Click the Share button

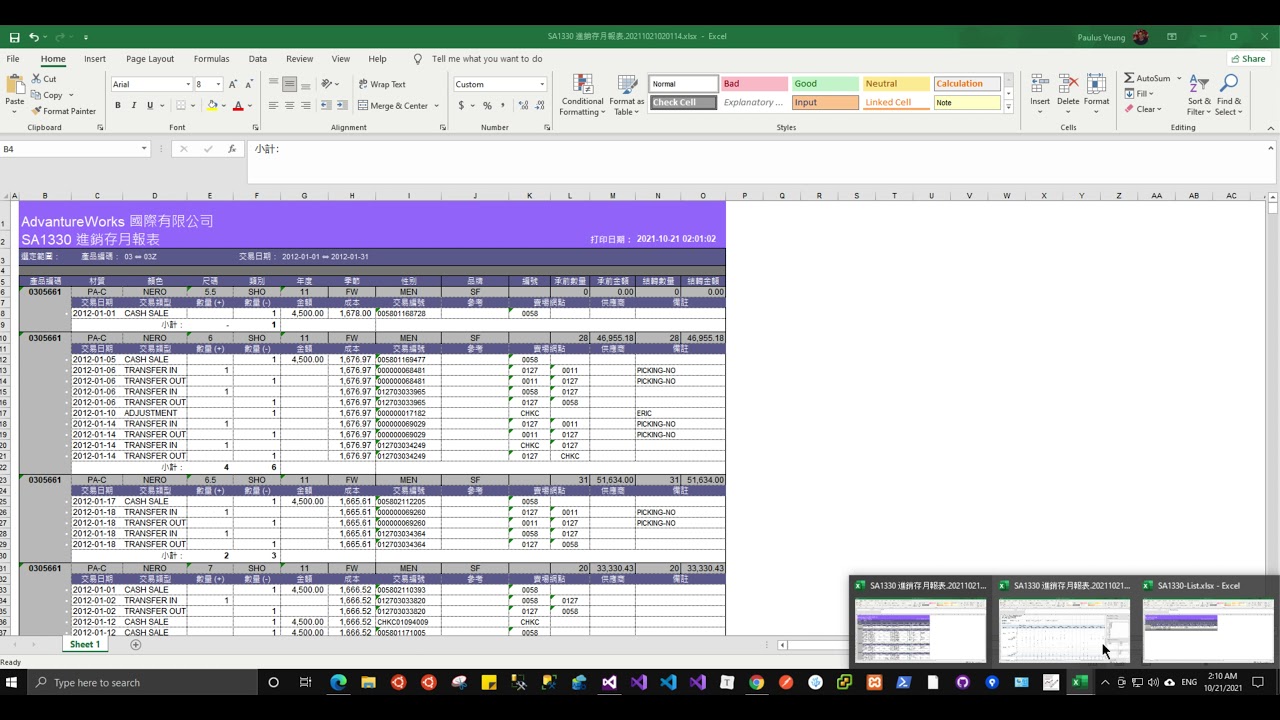click(1248, 59)
